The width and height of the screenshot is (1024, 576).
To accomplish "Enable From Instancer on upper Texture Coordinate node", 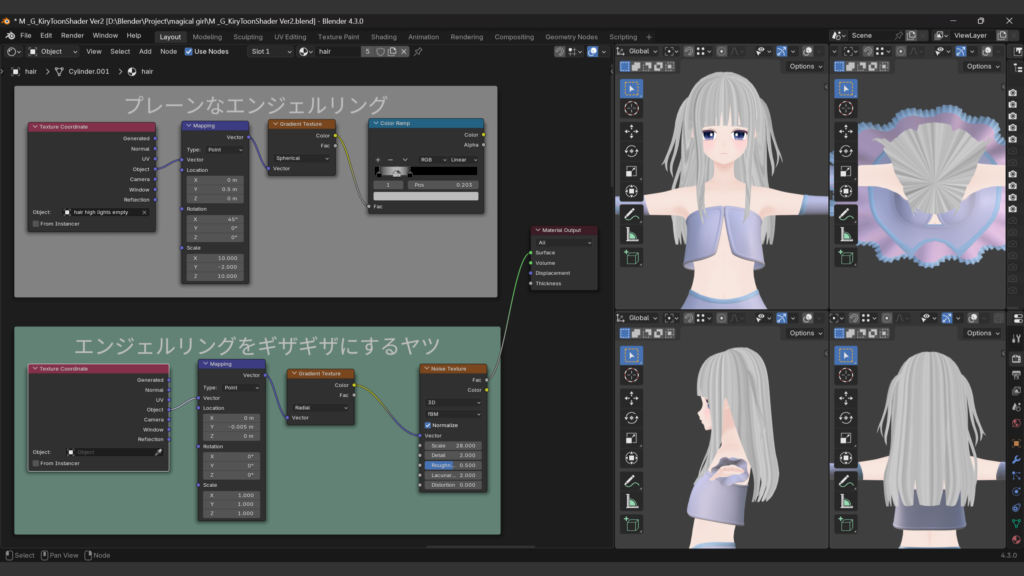I will pyautogui.click(x=37, y=224).
